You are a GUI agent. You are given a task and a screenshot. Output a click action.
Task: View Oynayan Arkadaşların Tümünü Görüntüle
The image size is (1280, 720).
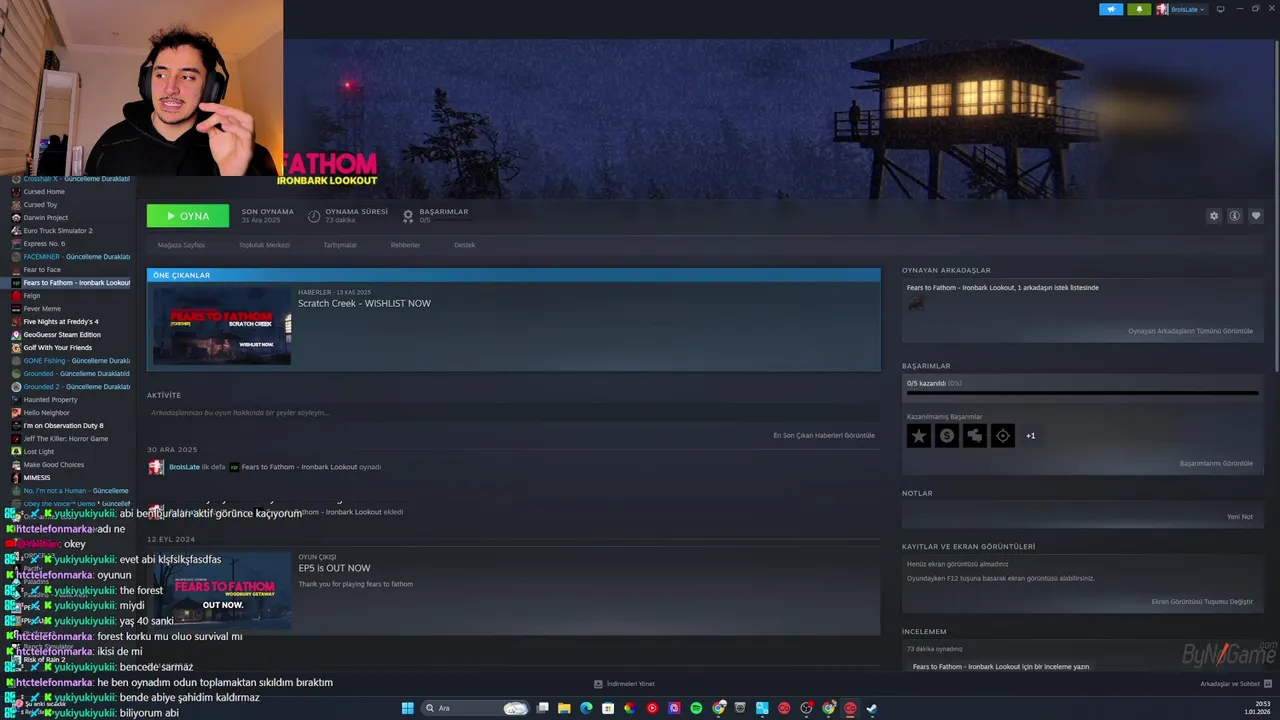click(x=1190, y=331)
